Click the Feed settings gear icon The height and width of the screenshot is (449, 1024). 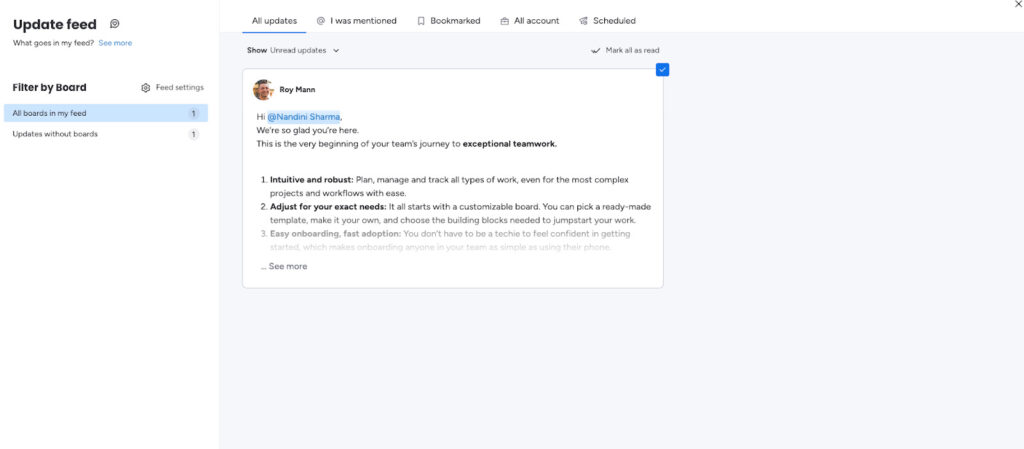click(x=146, y=88)
